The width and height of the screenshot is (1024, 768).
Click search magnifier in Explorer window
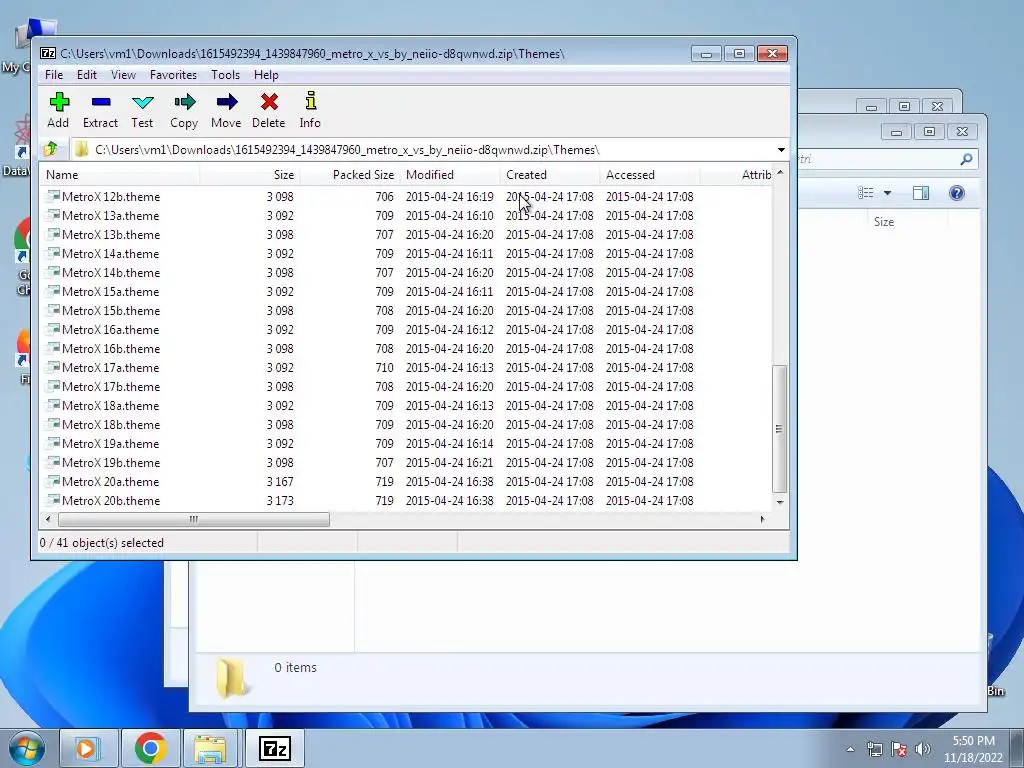point(966,159)
